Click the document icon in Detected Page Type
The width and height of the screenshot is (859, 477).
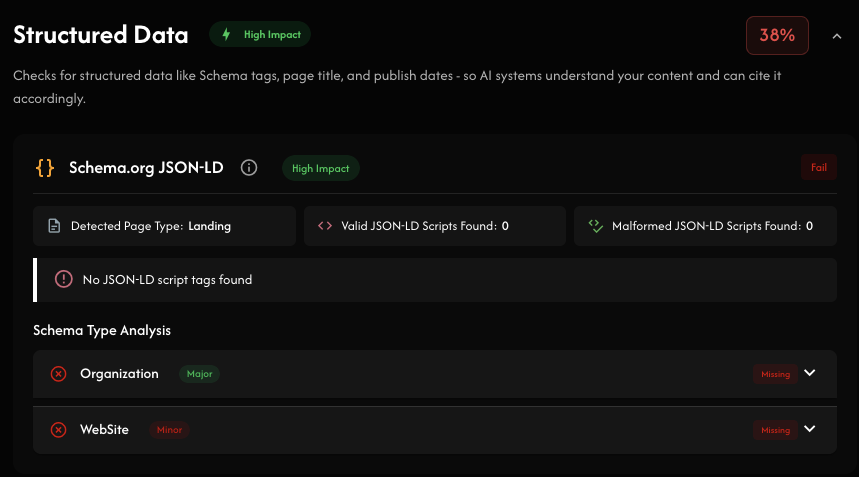[x=54, y=226]
